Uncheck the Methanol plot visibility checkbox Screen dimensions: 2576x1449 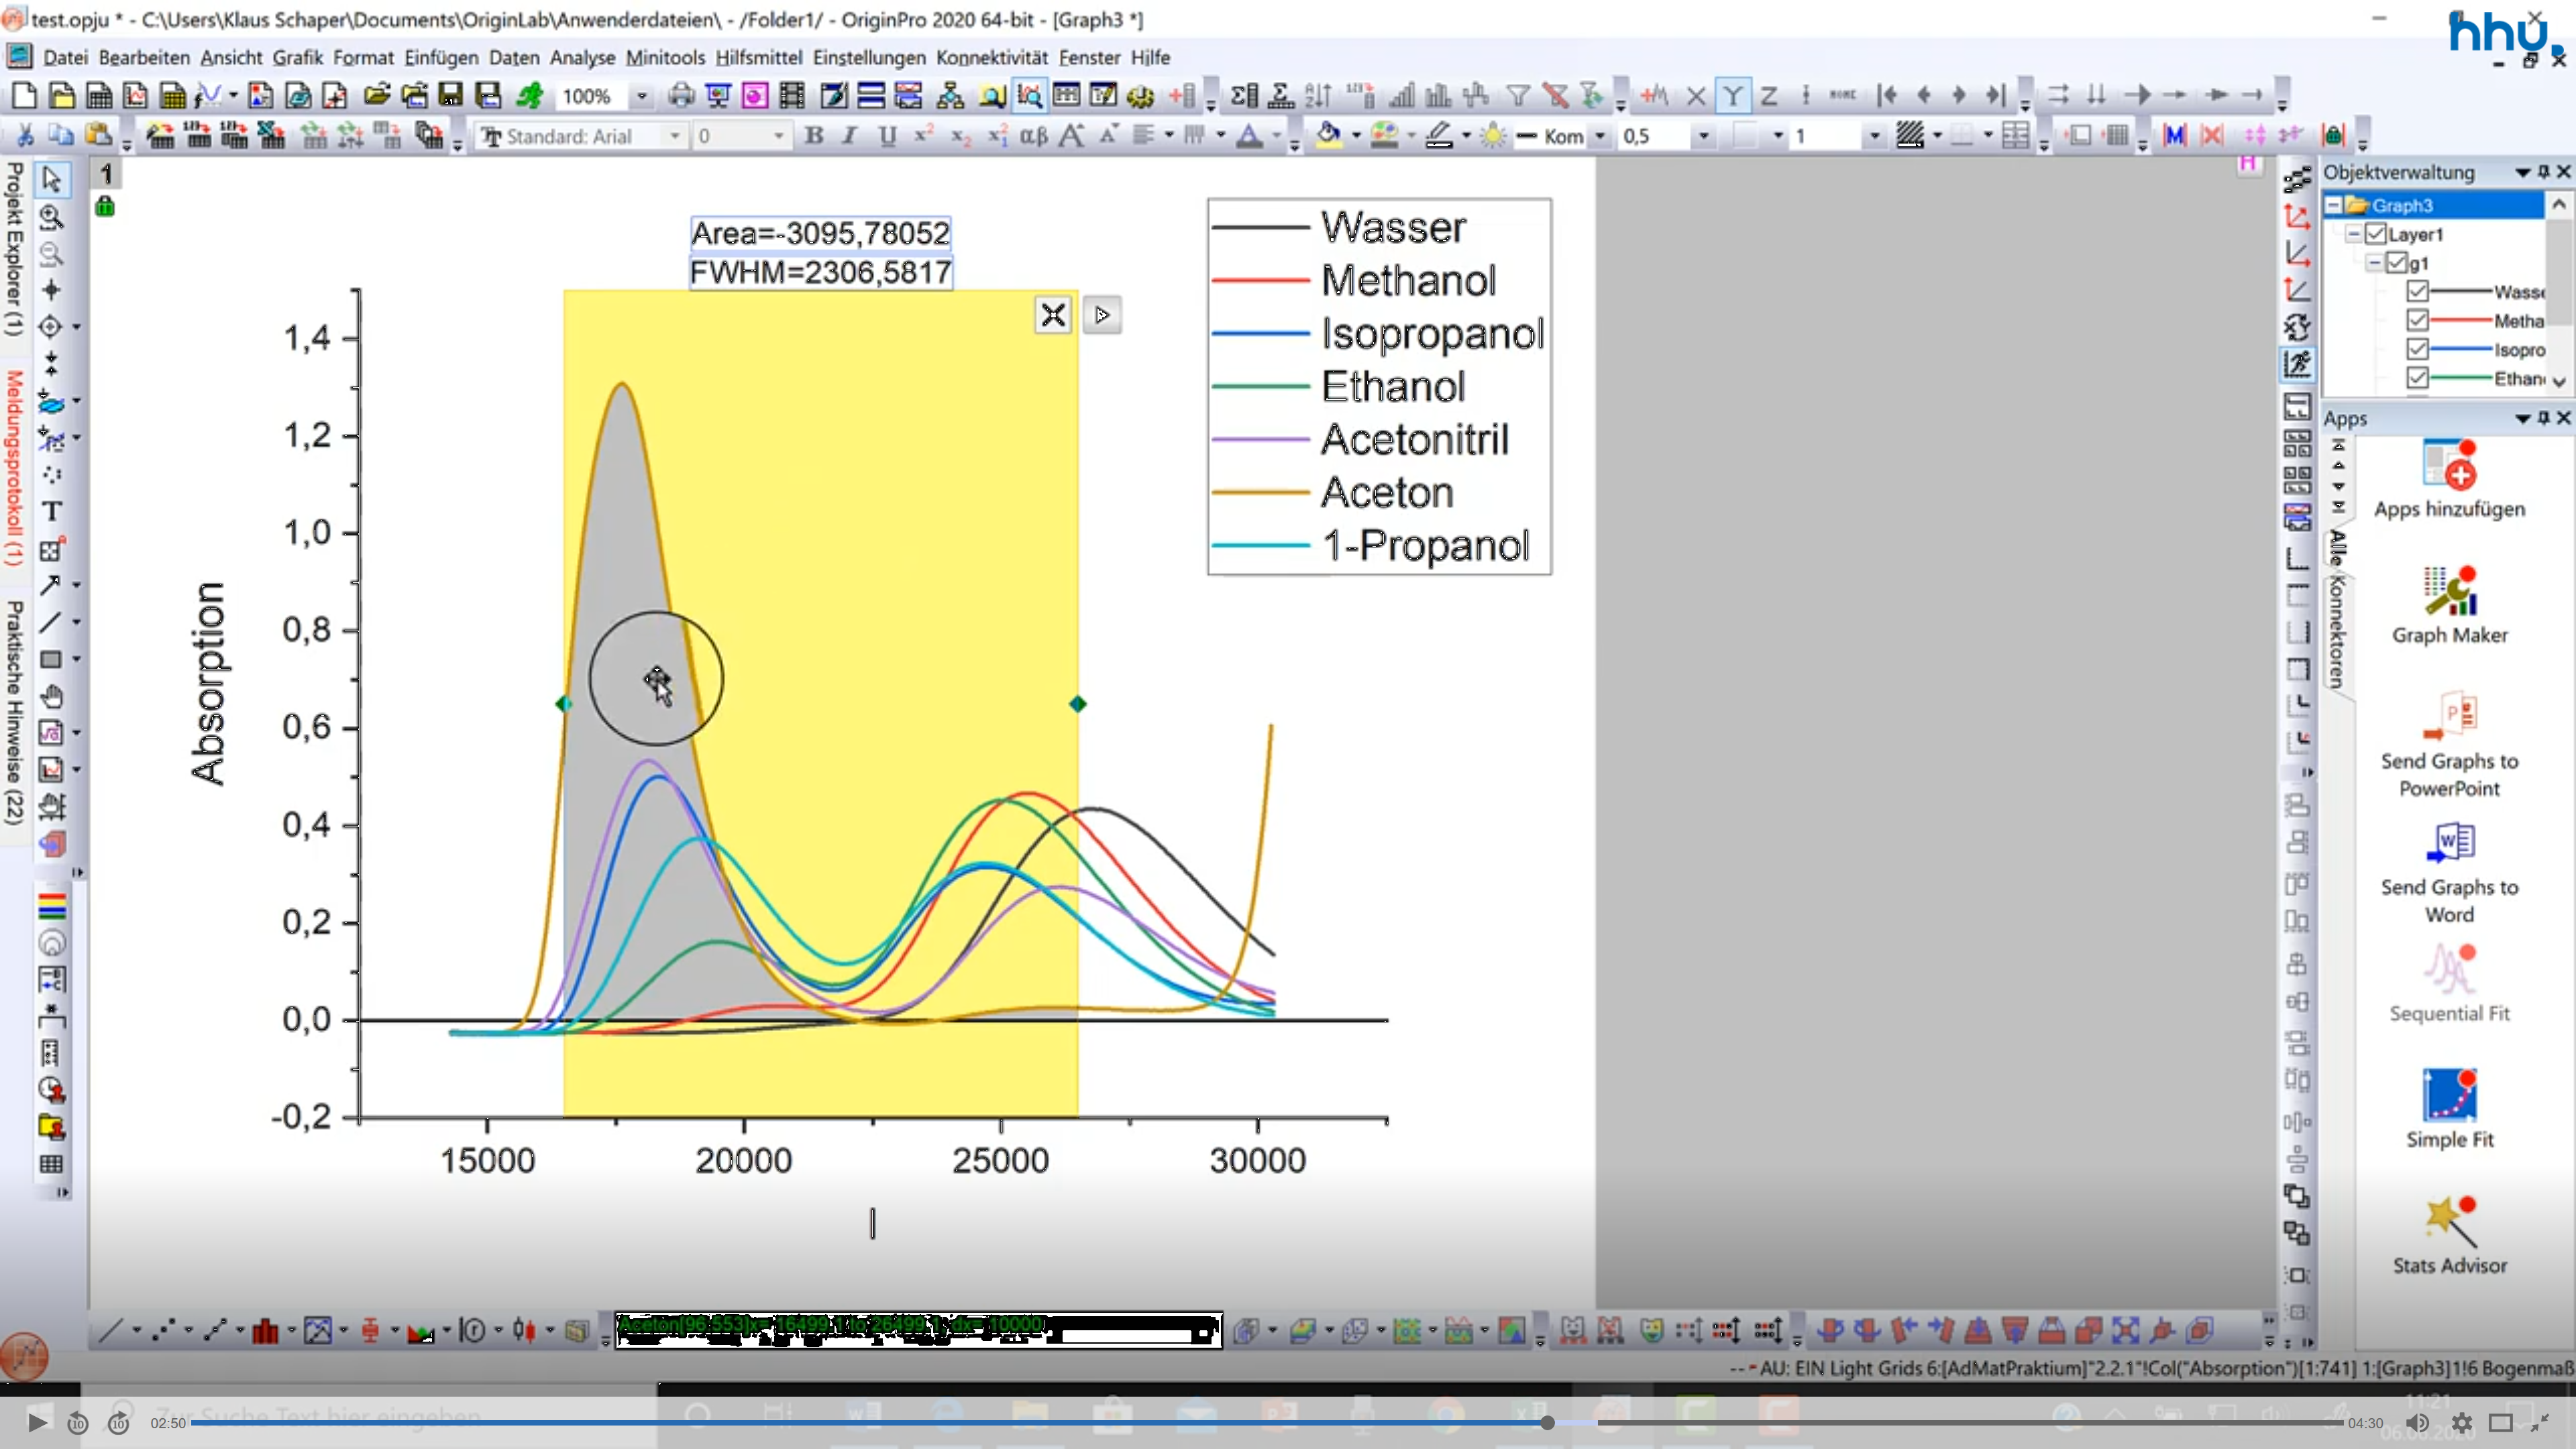2417,321
